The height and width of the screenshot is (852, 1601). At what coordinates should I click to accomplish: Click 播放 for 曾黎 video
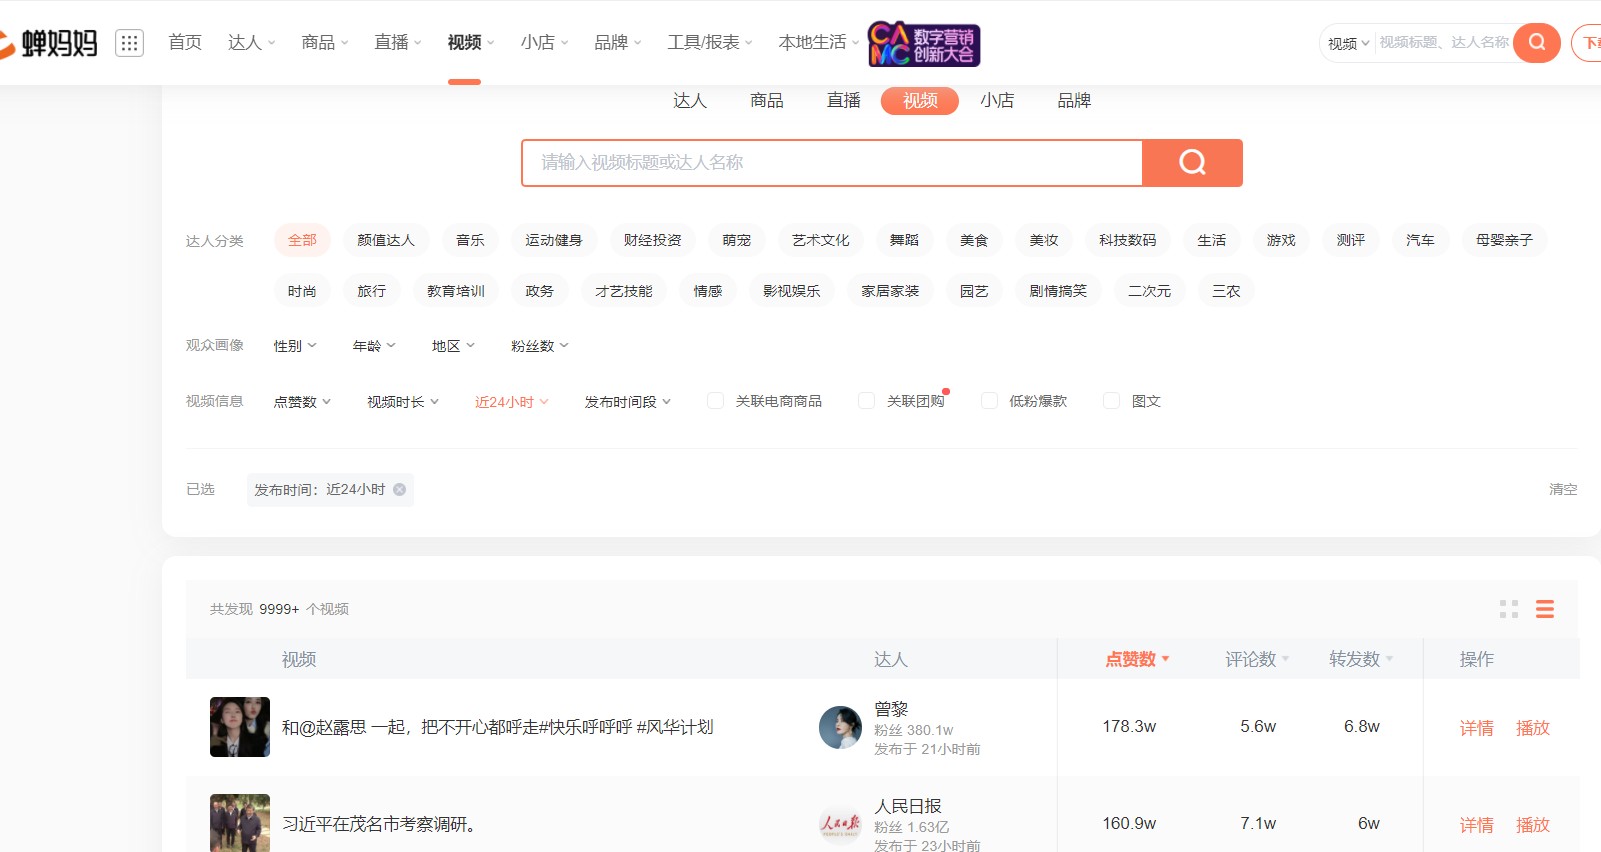click(x=1532, y=728)
